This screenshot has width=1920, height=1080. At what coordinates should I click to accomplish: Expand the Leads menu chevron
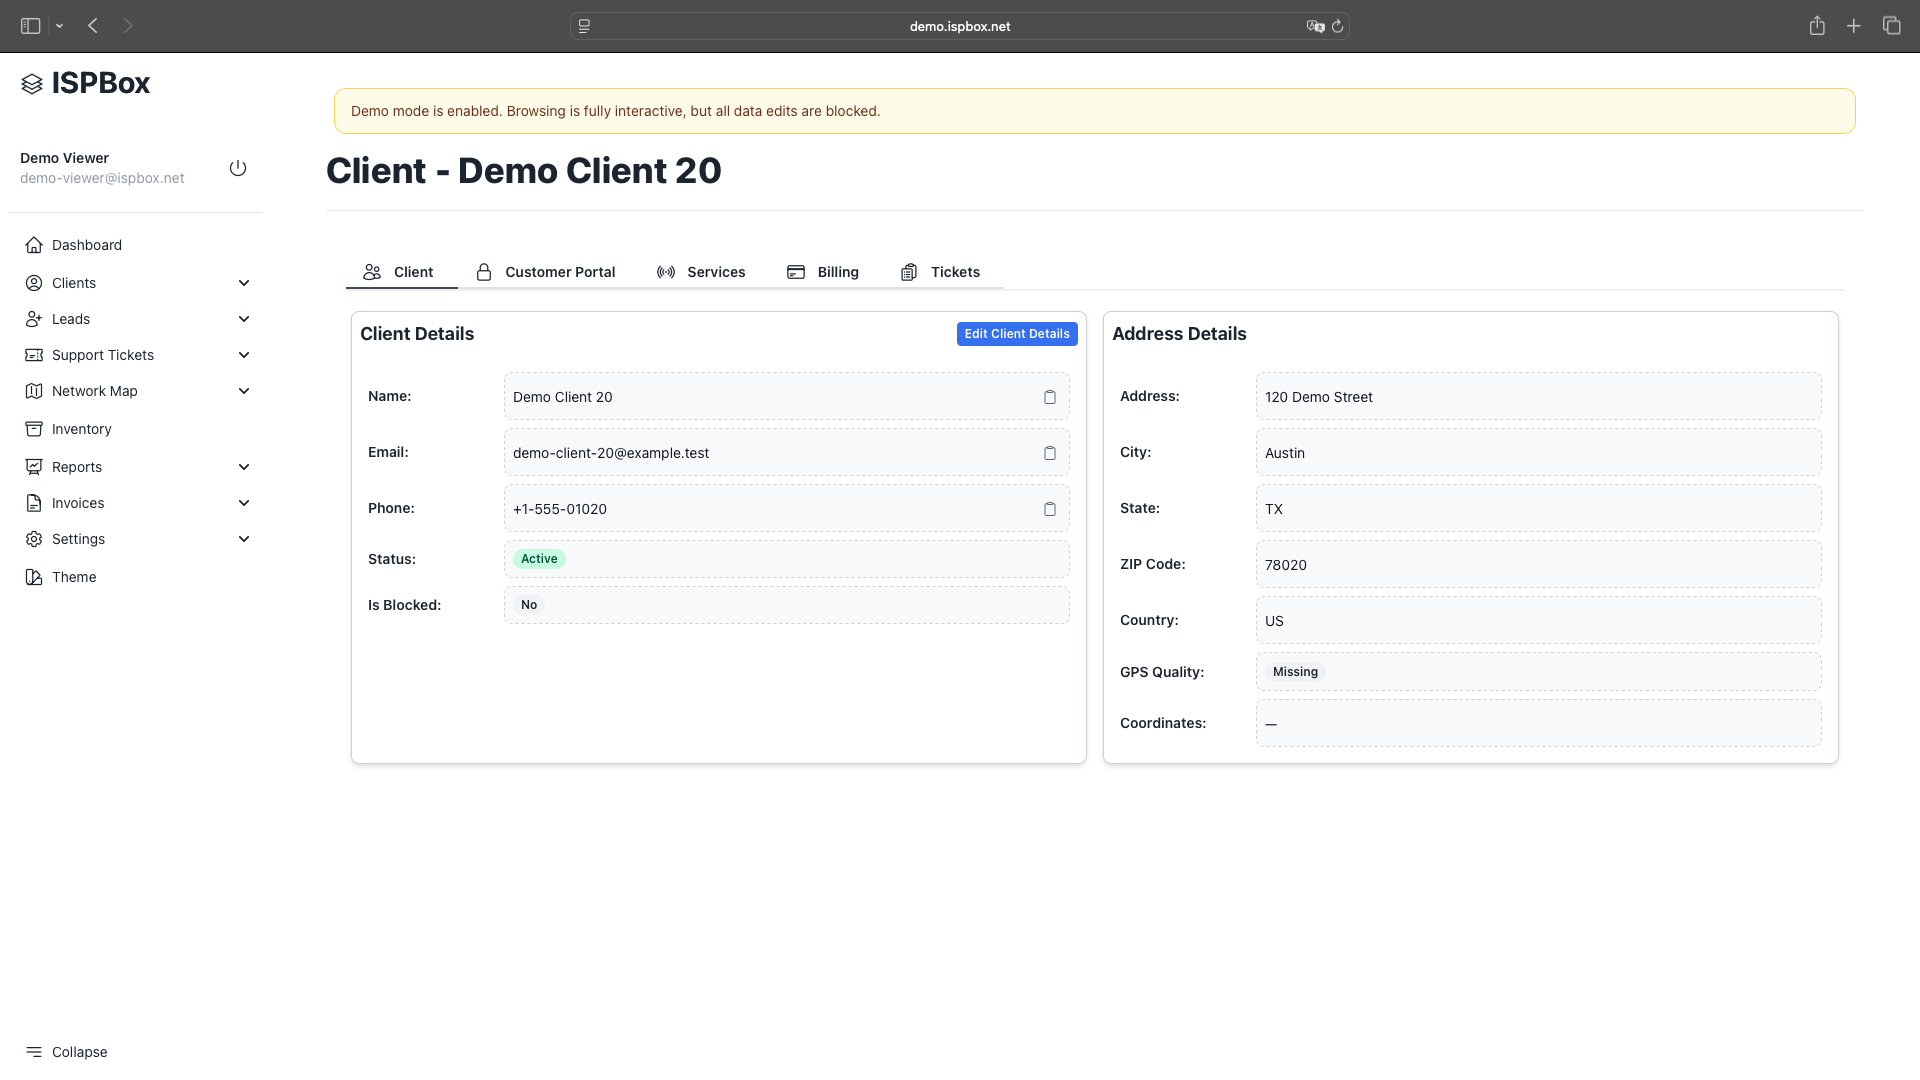pos(244,318)
